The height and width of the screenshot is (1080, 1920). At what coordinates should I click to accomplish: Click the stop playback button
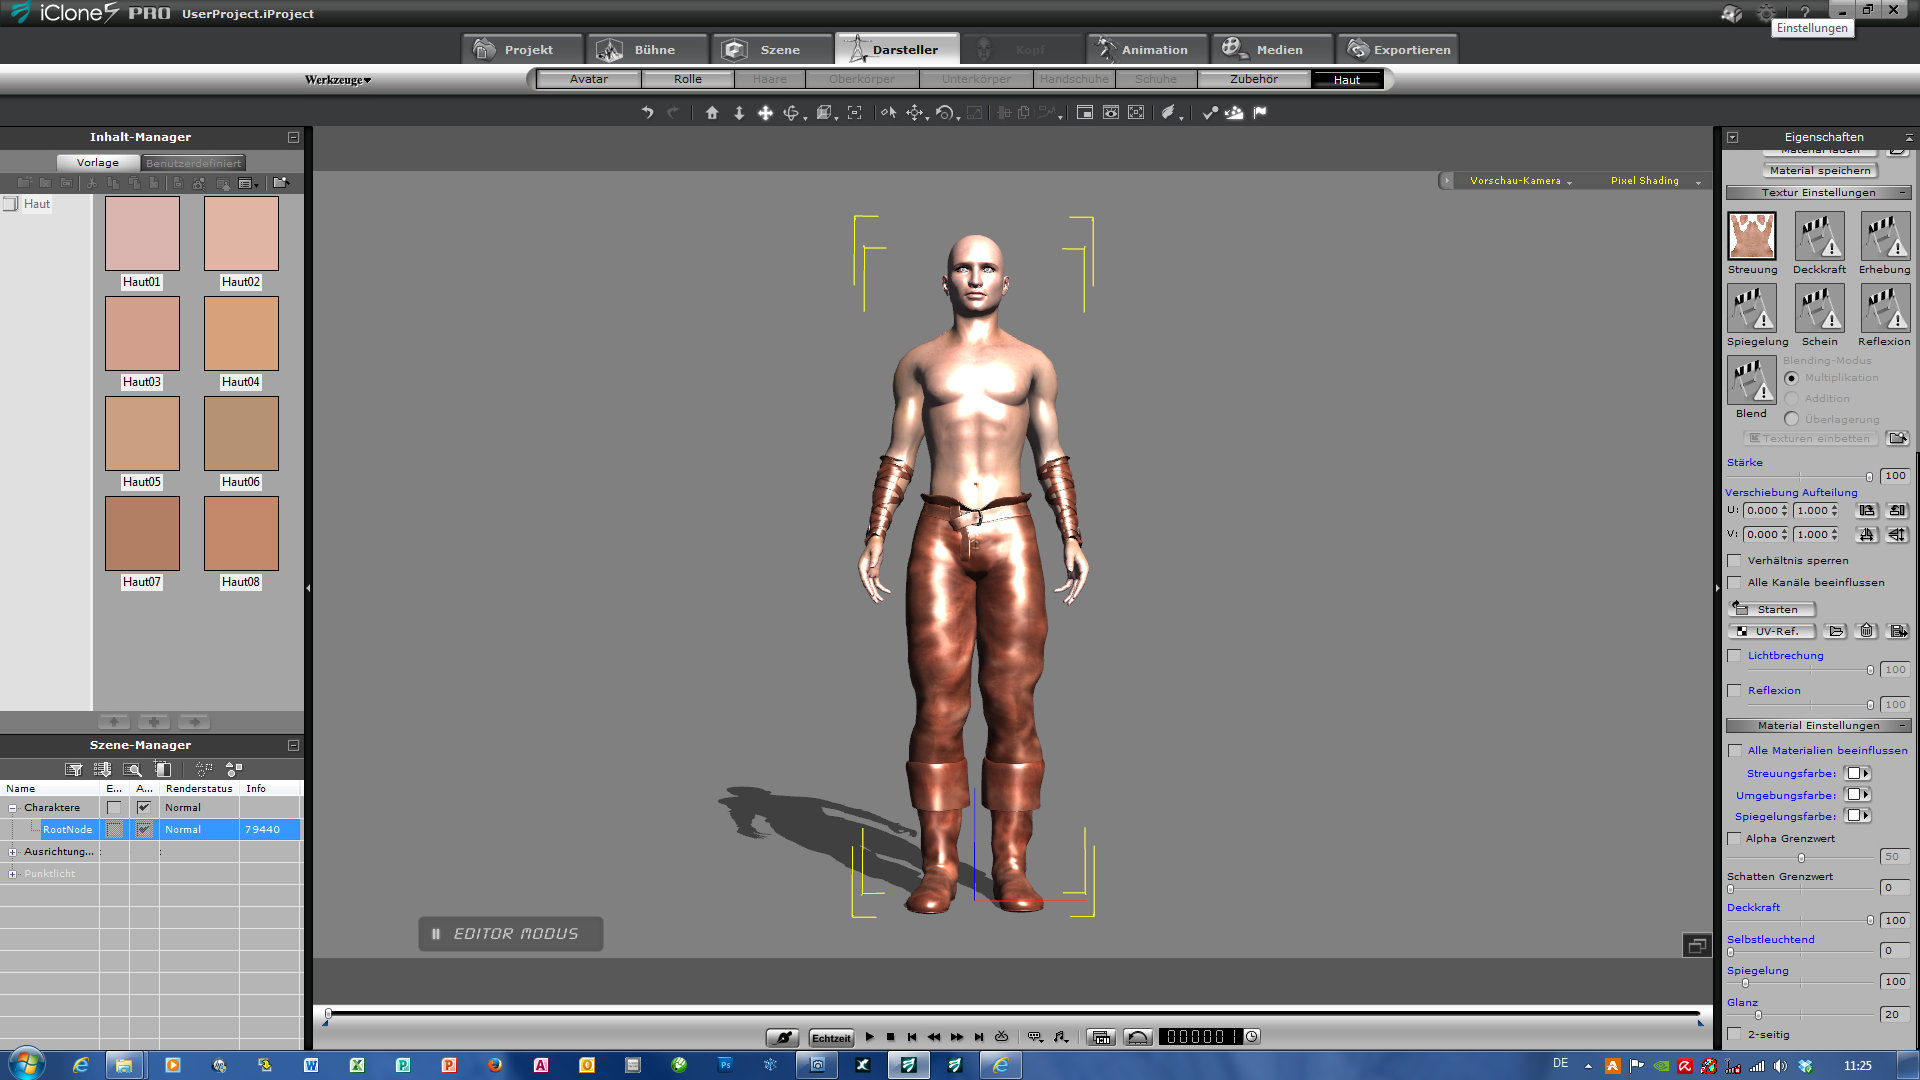click(x=891, y=1037)
